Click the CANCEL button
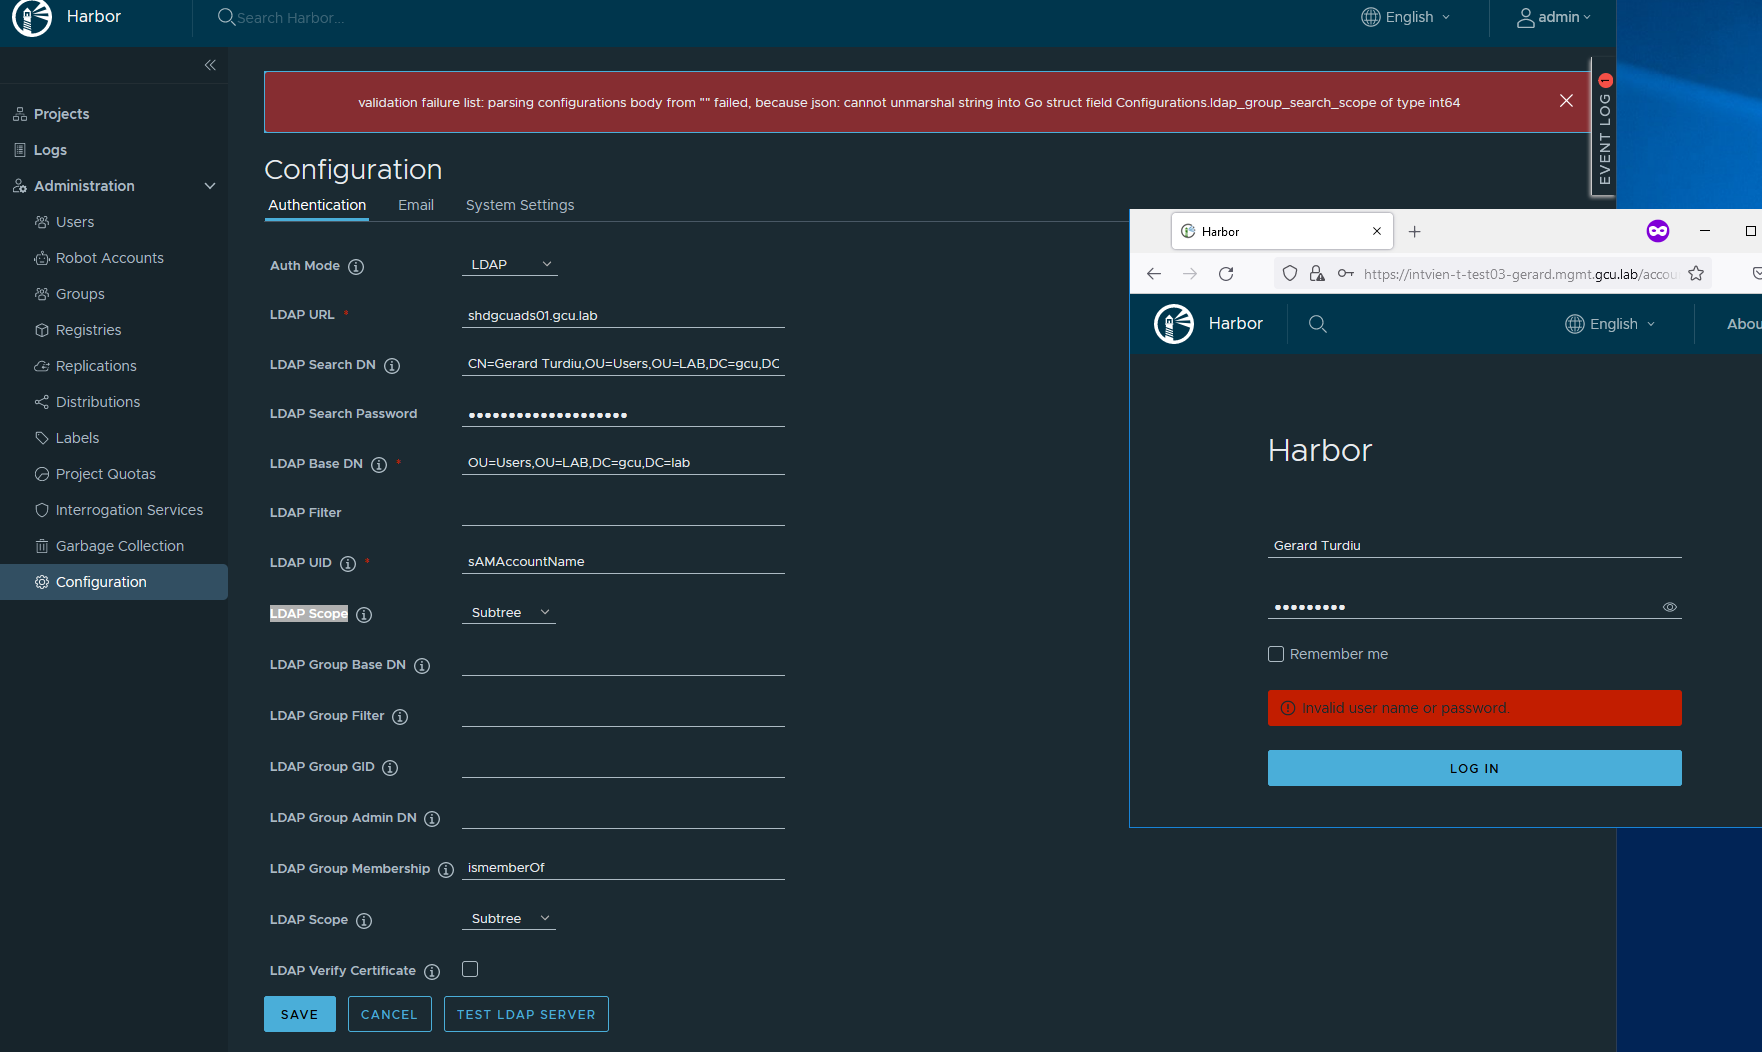This screenshot has width=1762, height=1052. click(389, 1014)
